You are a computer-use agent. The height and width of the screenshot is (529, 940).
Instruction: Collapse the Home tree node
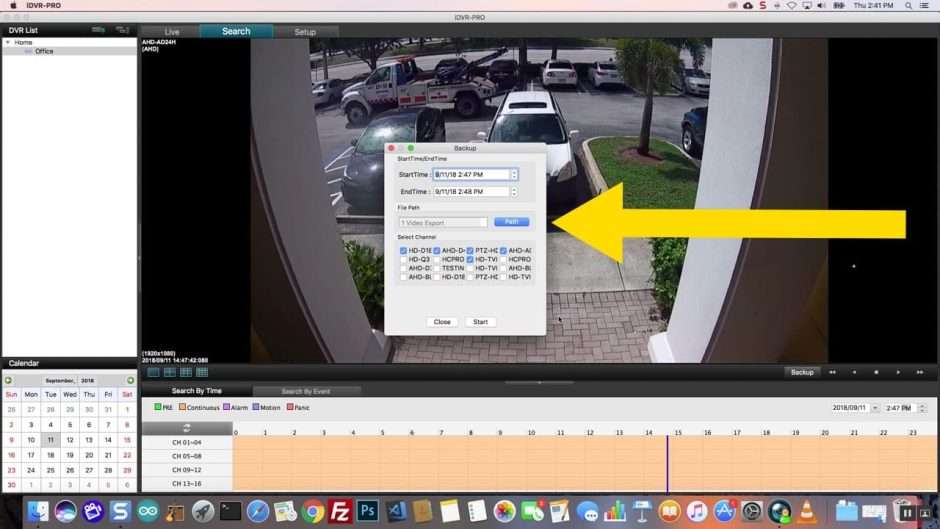(x=8, y=43)
